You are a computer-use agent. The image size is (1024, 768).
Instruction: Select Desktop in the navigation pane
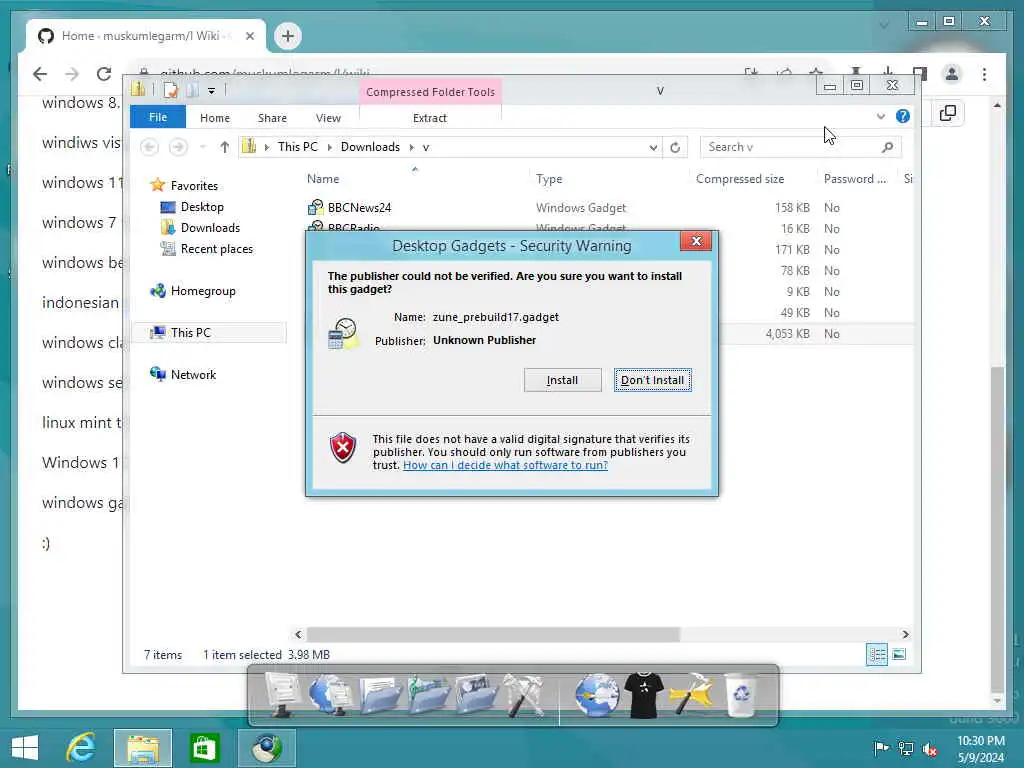202,207
